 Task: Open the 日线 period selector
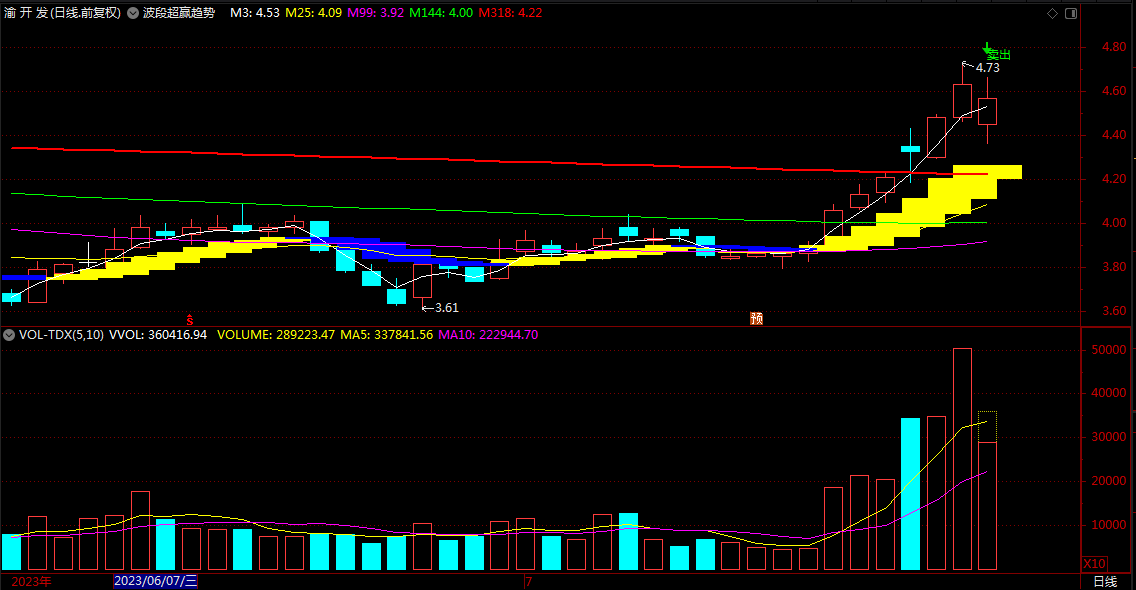[x=1106, y=581]
